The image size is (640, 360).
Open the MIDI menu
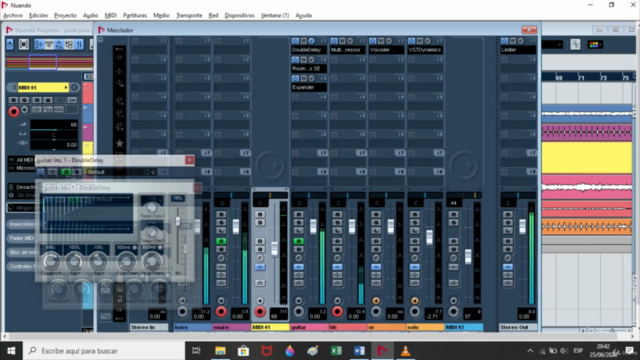pos(111,15)
